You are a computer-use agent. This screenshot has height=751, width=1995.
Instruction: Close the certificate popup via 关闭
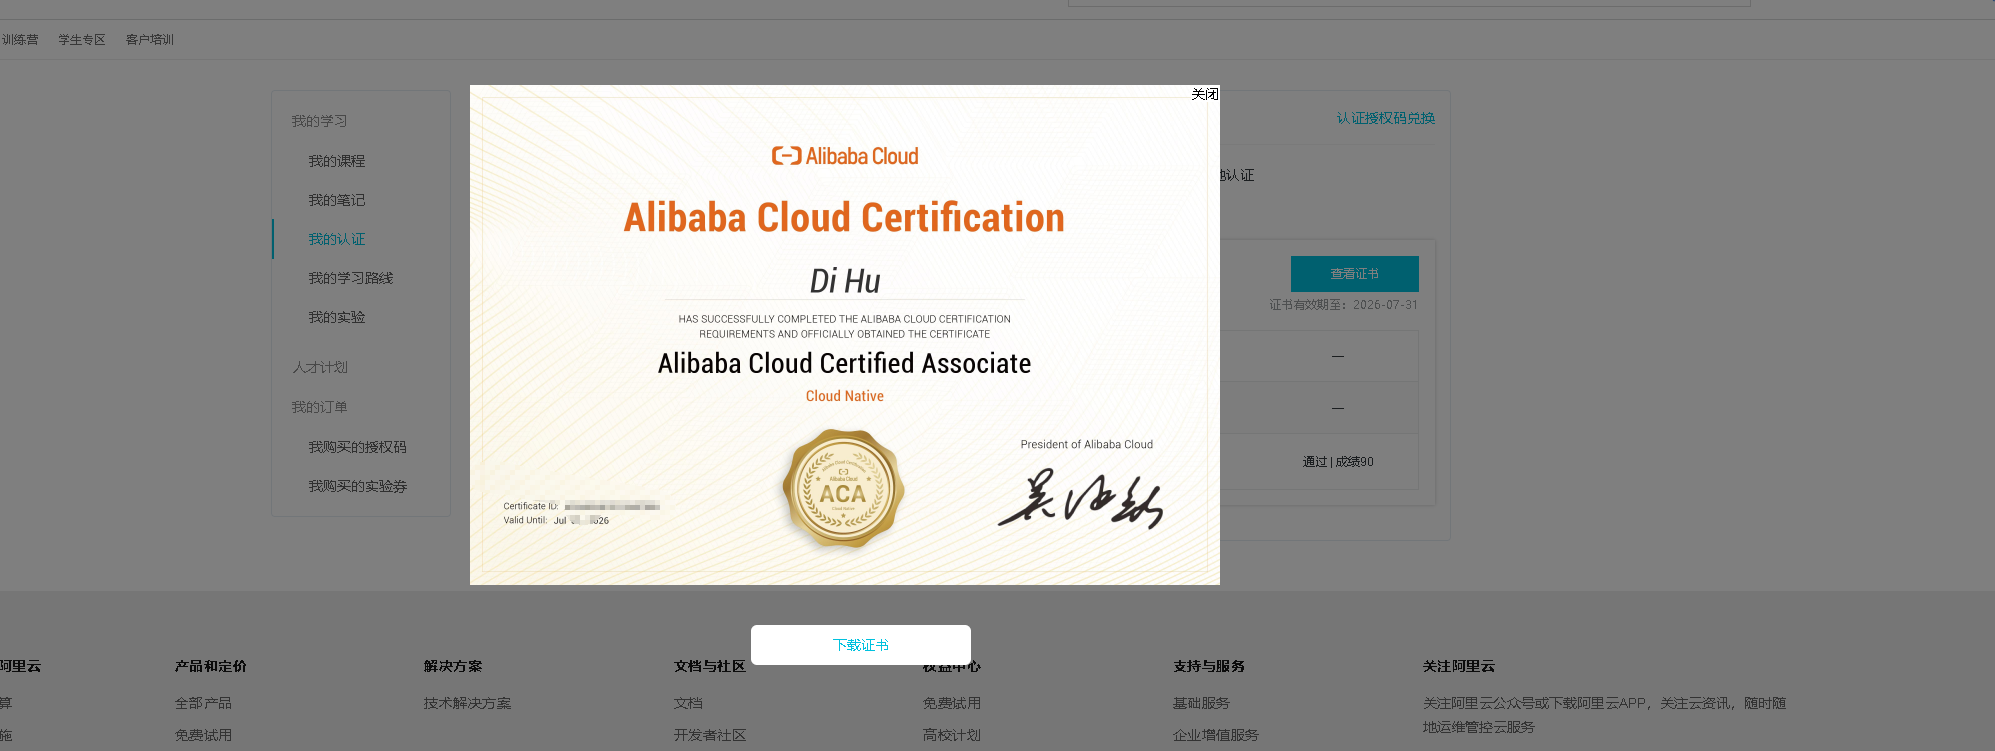[x=1204, y=94]
